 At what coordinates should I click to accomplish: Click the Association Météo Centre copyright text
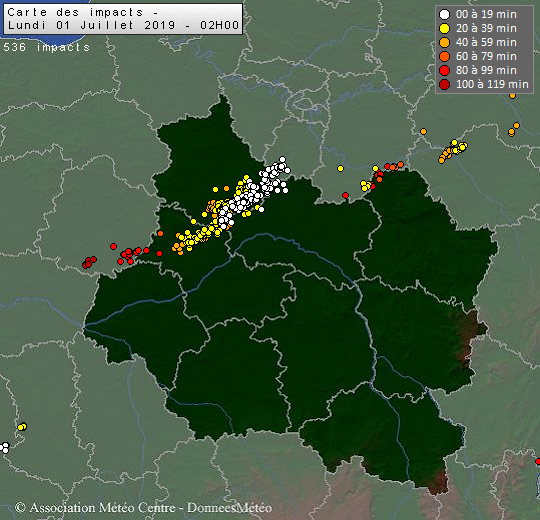click(144, 507)
